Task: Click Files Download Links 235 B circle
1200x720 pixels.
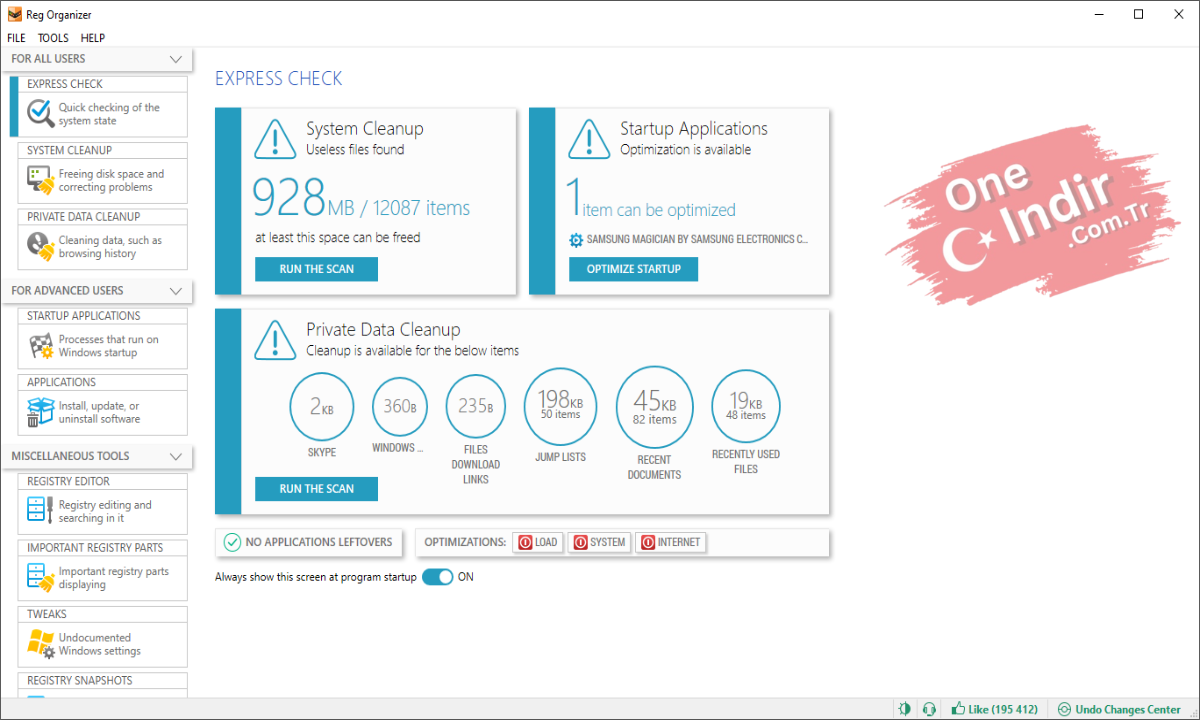Action: (x=476, y=407)
